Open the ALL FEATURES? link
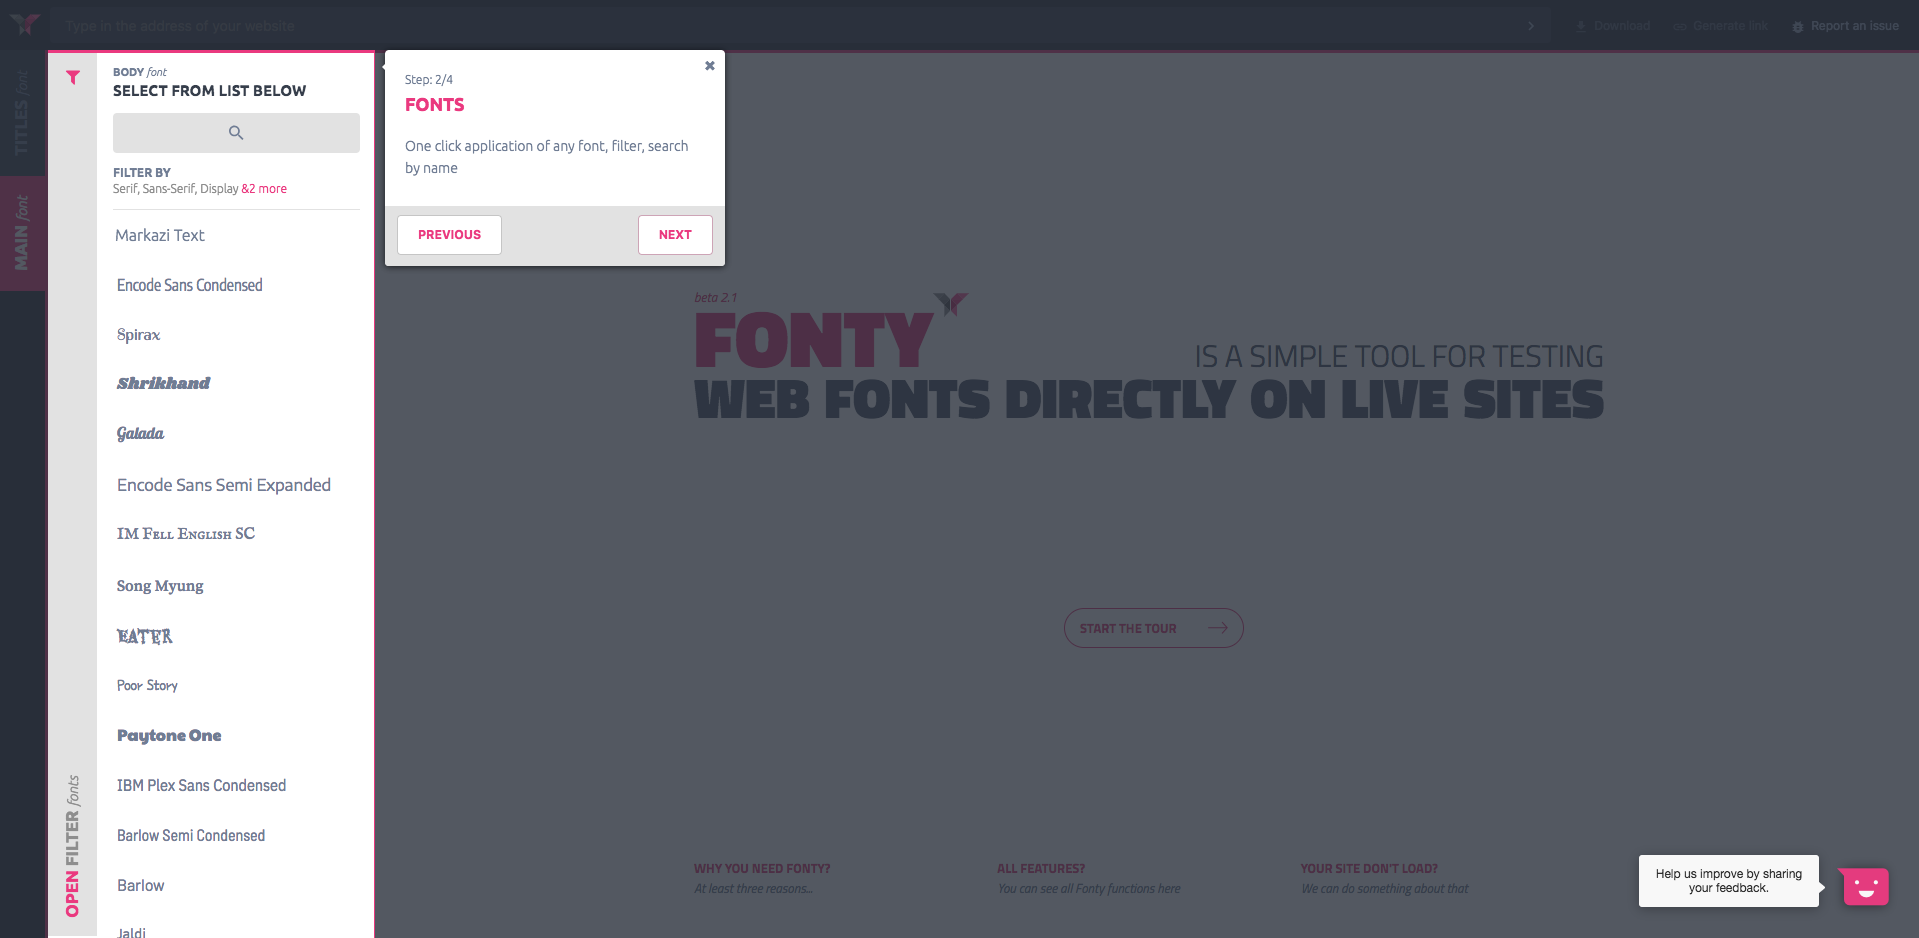1919x938 pixels. tap(1041, 869)
